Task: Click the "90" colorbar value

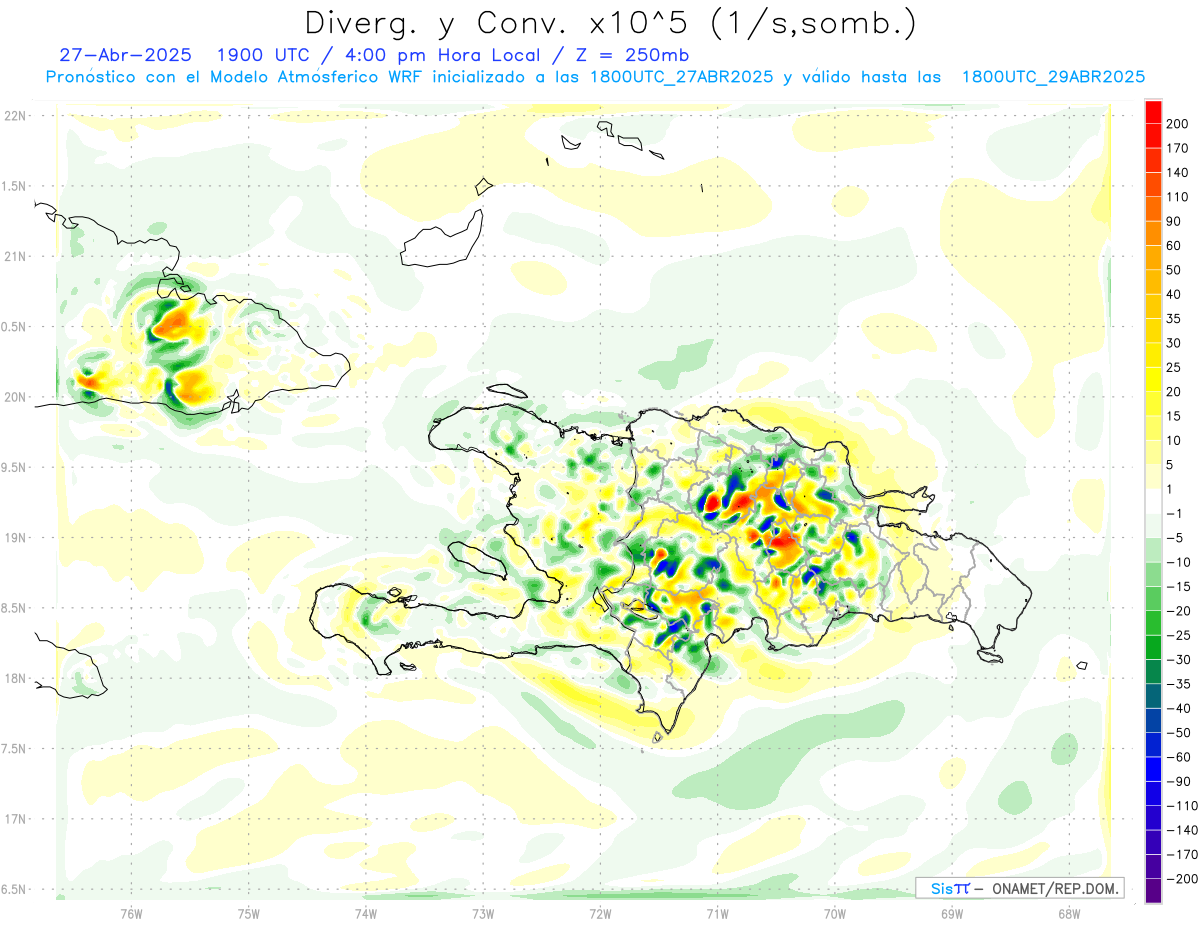Action: 1174,221
